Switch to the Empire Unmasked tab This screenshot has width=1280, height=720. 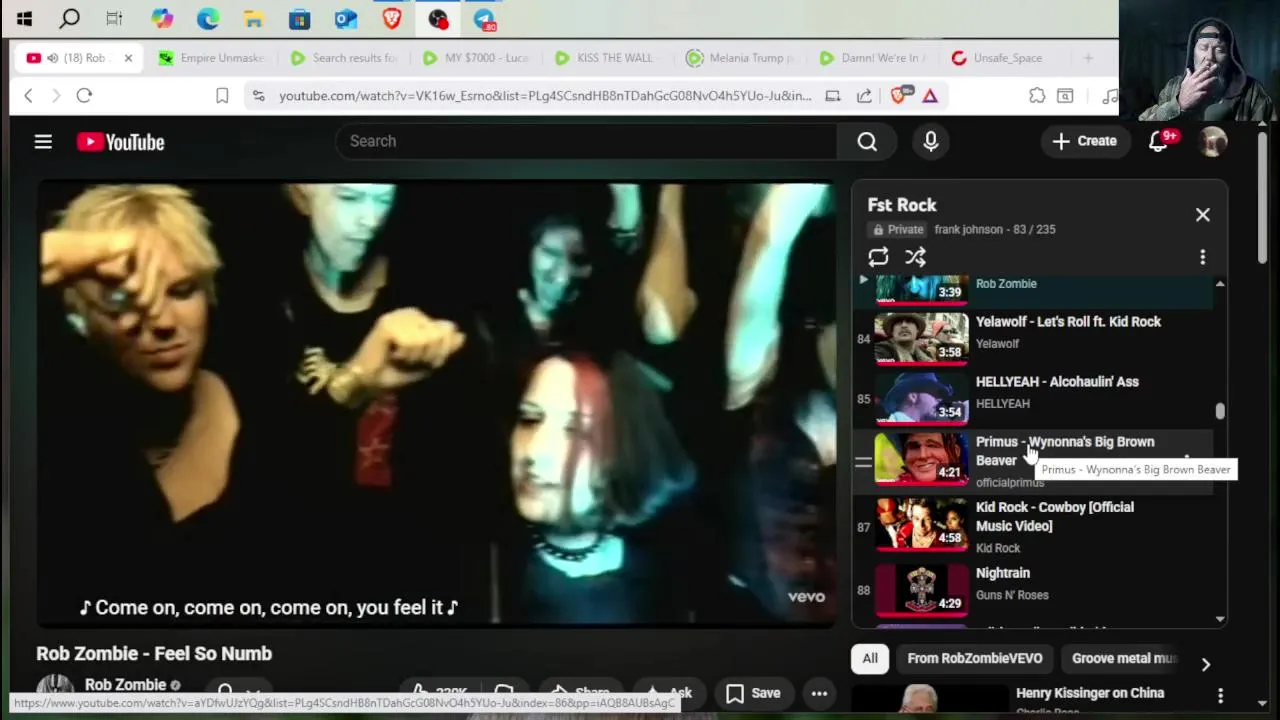click(x=211, y=58)
